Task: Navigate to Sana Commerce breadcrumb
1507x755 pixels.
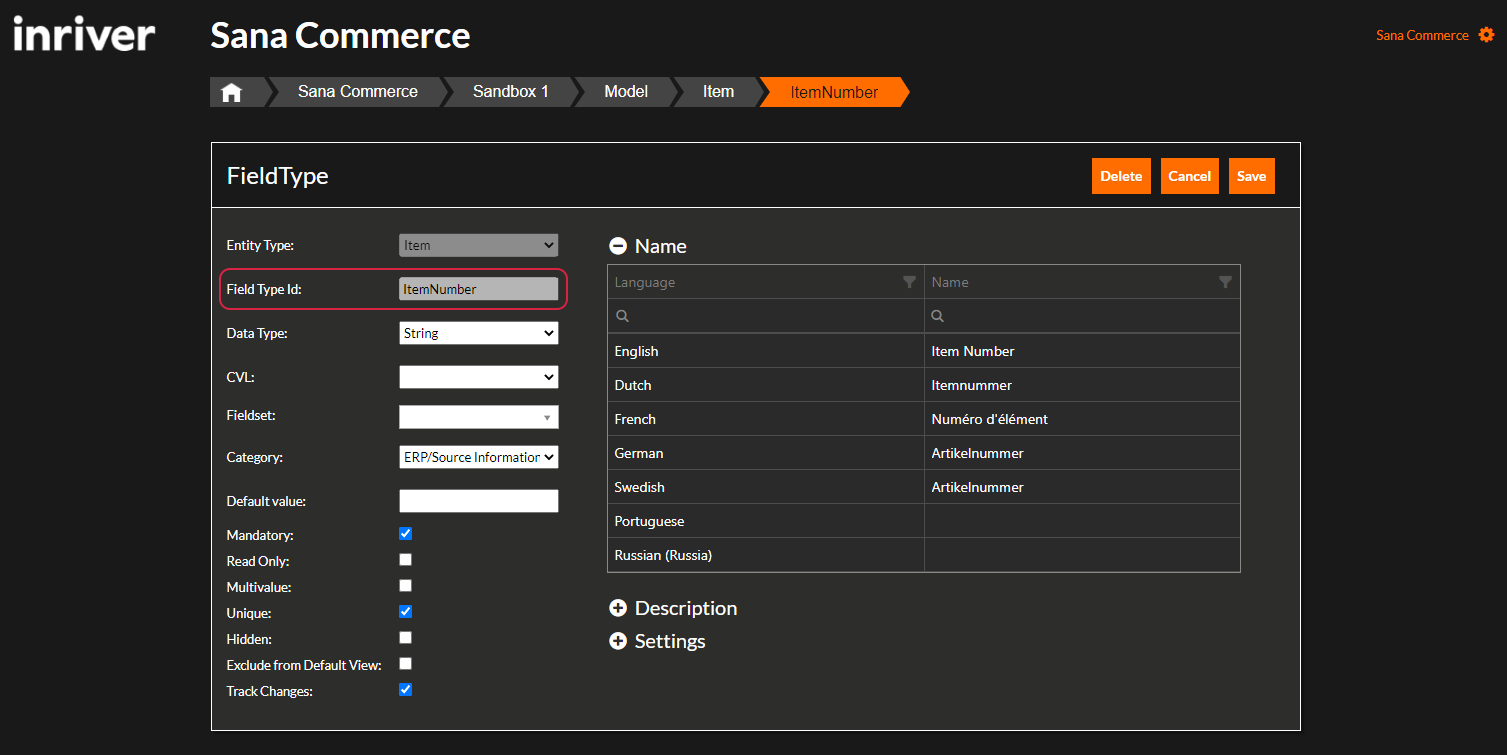Action: click(x=357, y=92)
